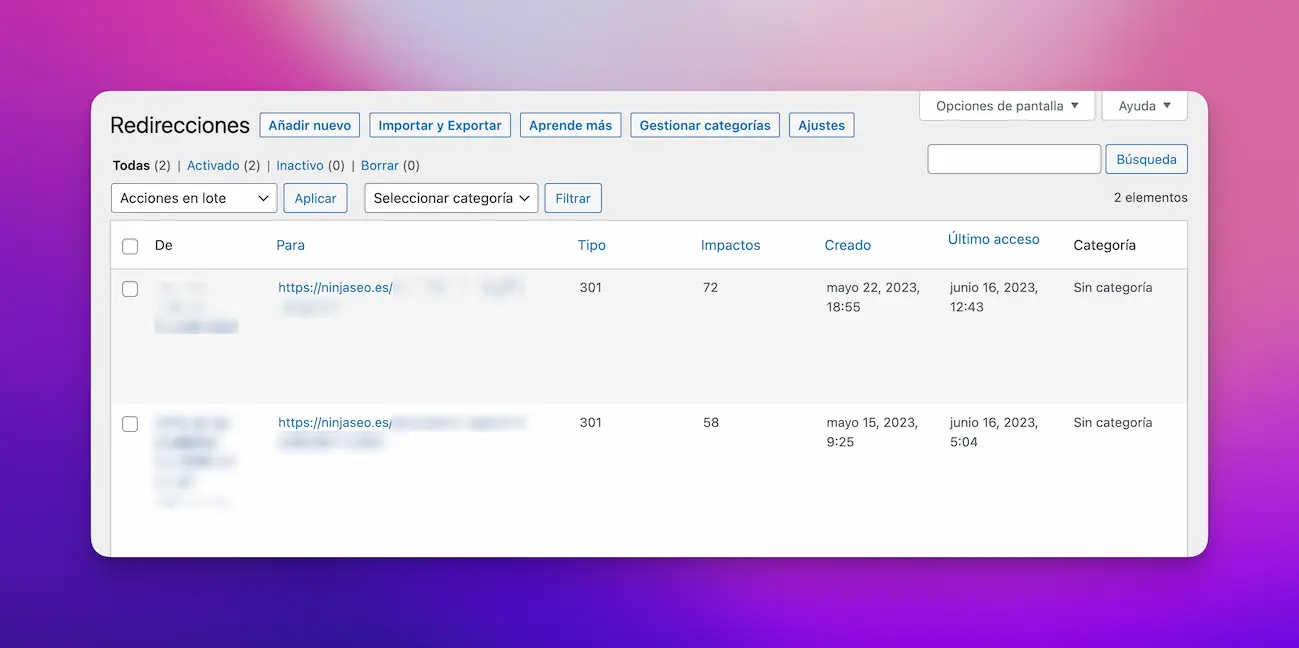Click the Aprende más button
This screenshot has height=648, width=1299.
[570, 125]
